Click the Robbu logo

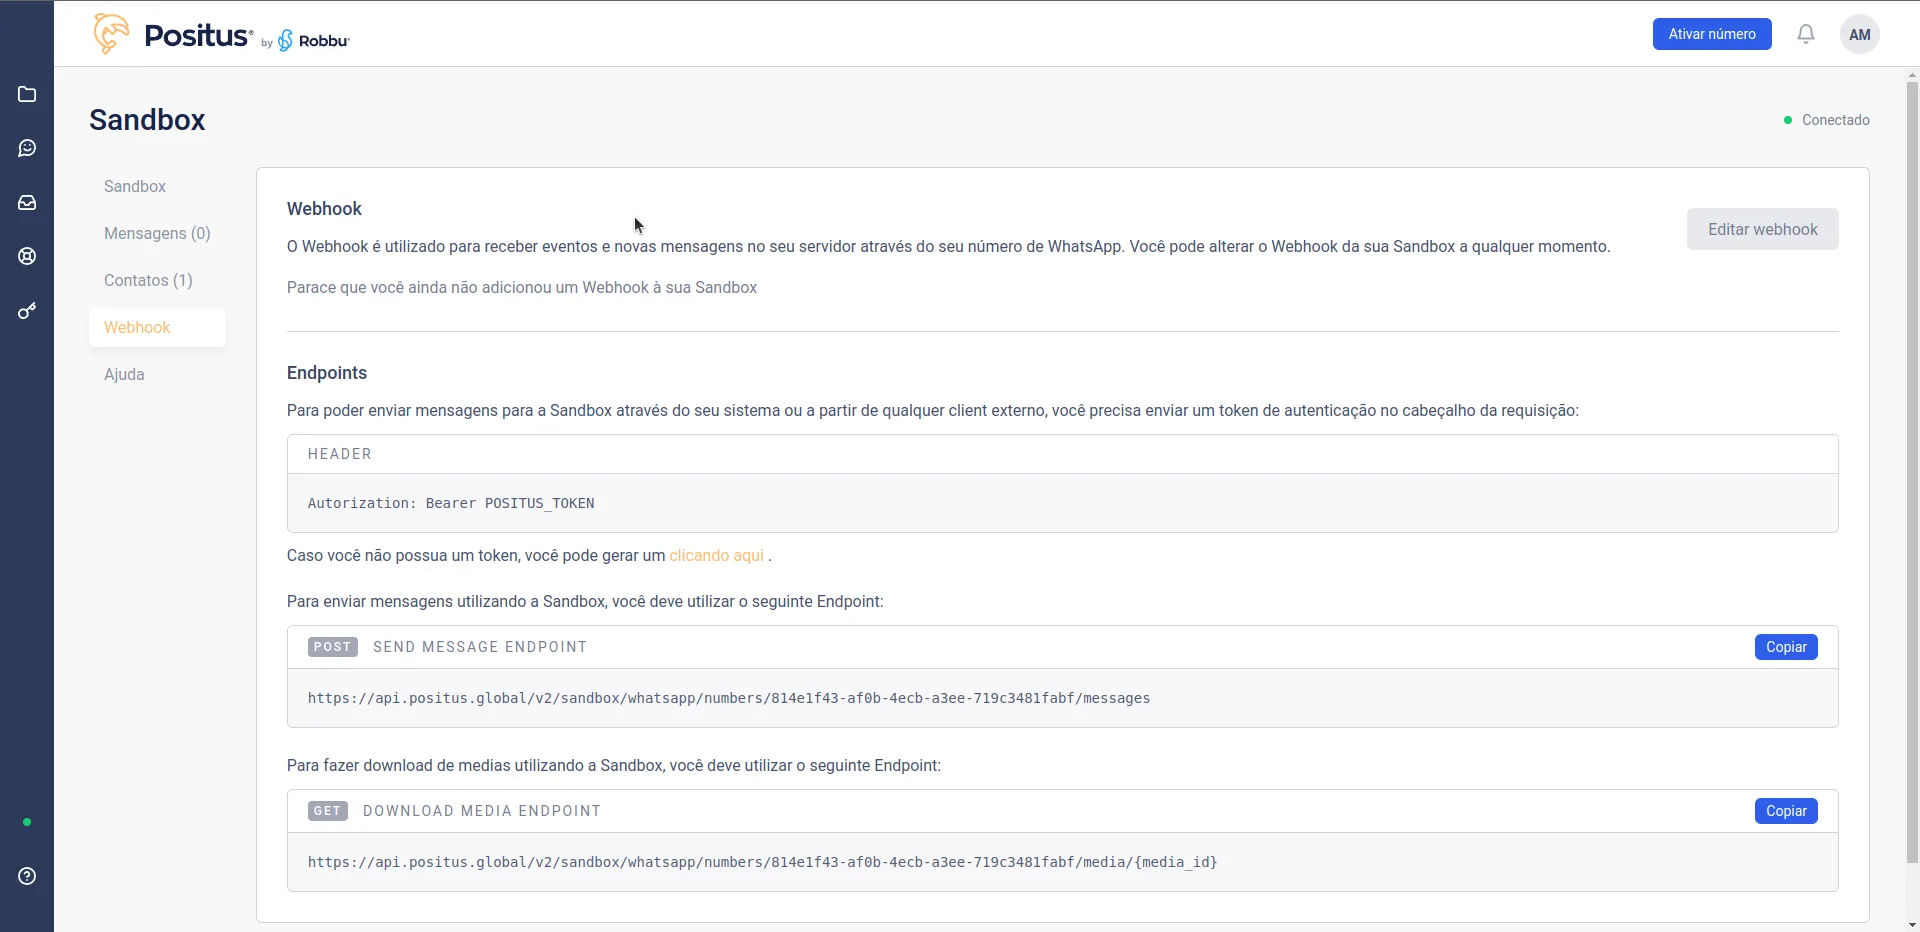click(x=314, y=40)
